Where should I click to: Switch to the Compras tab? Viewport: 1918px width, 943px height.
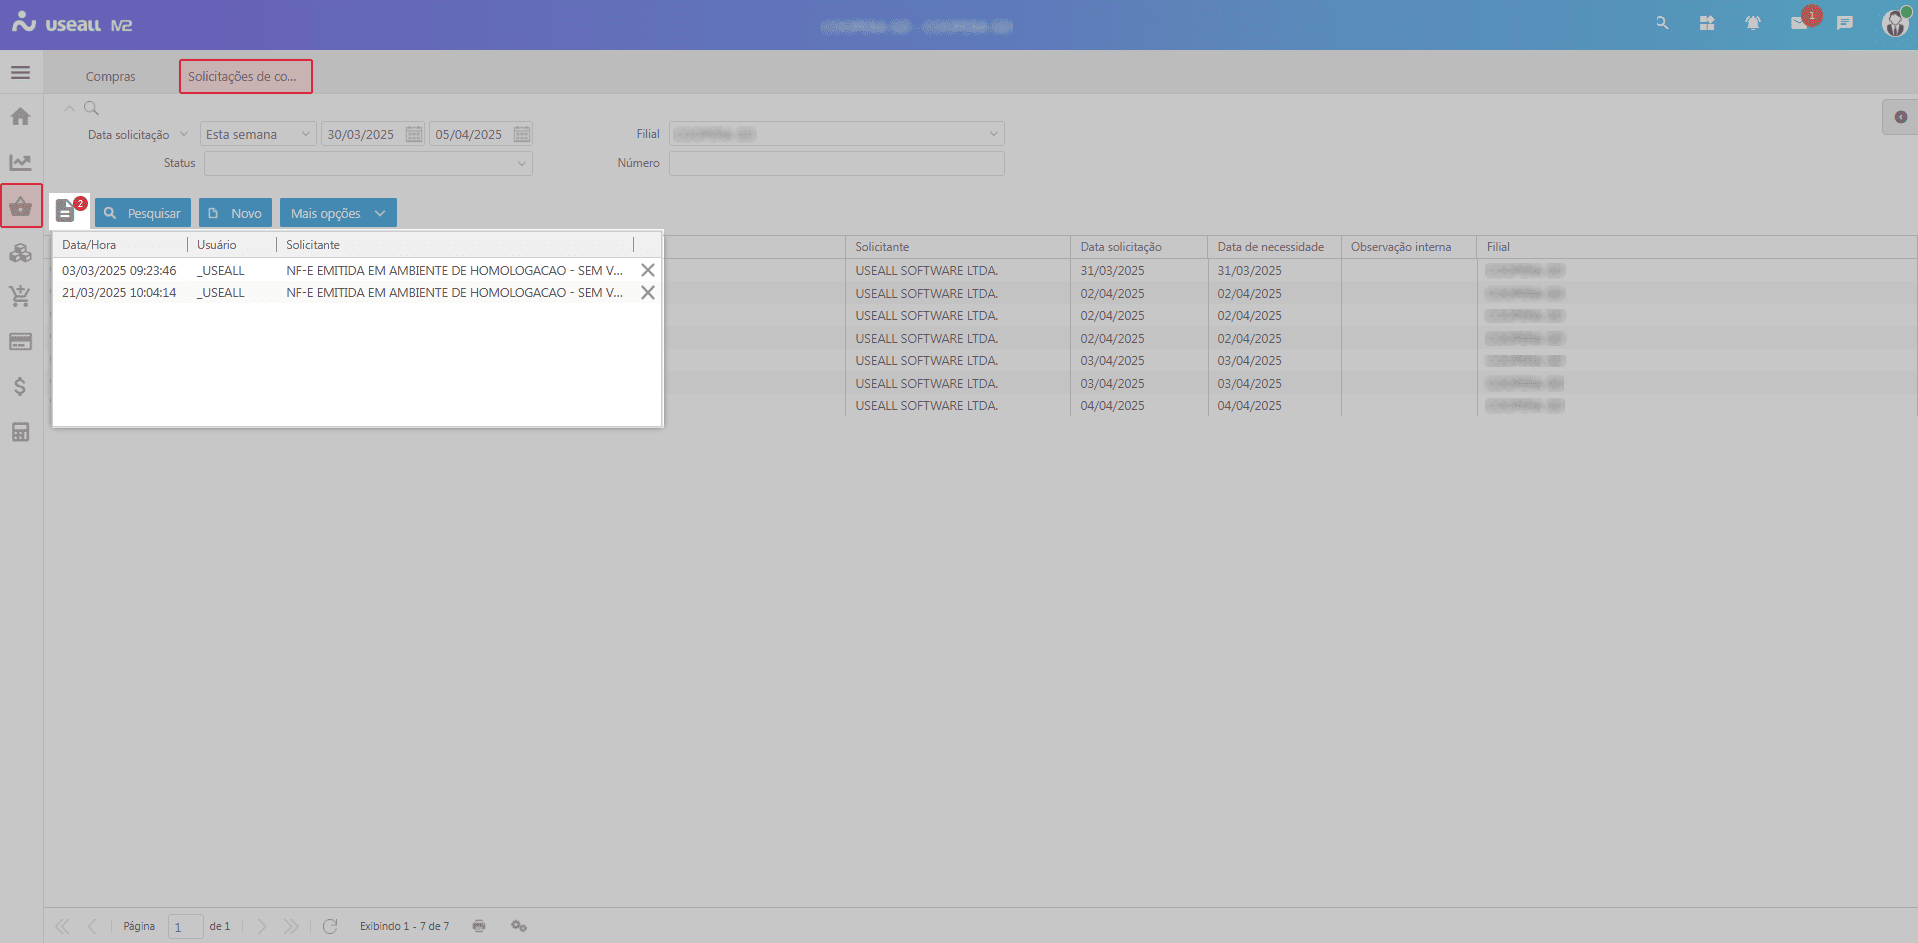(110, 77)
